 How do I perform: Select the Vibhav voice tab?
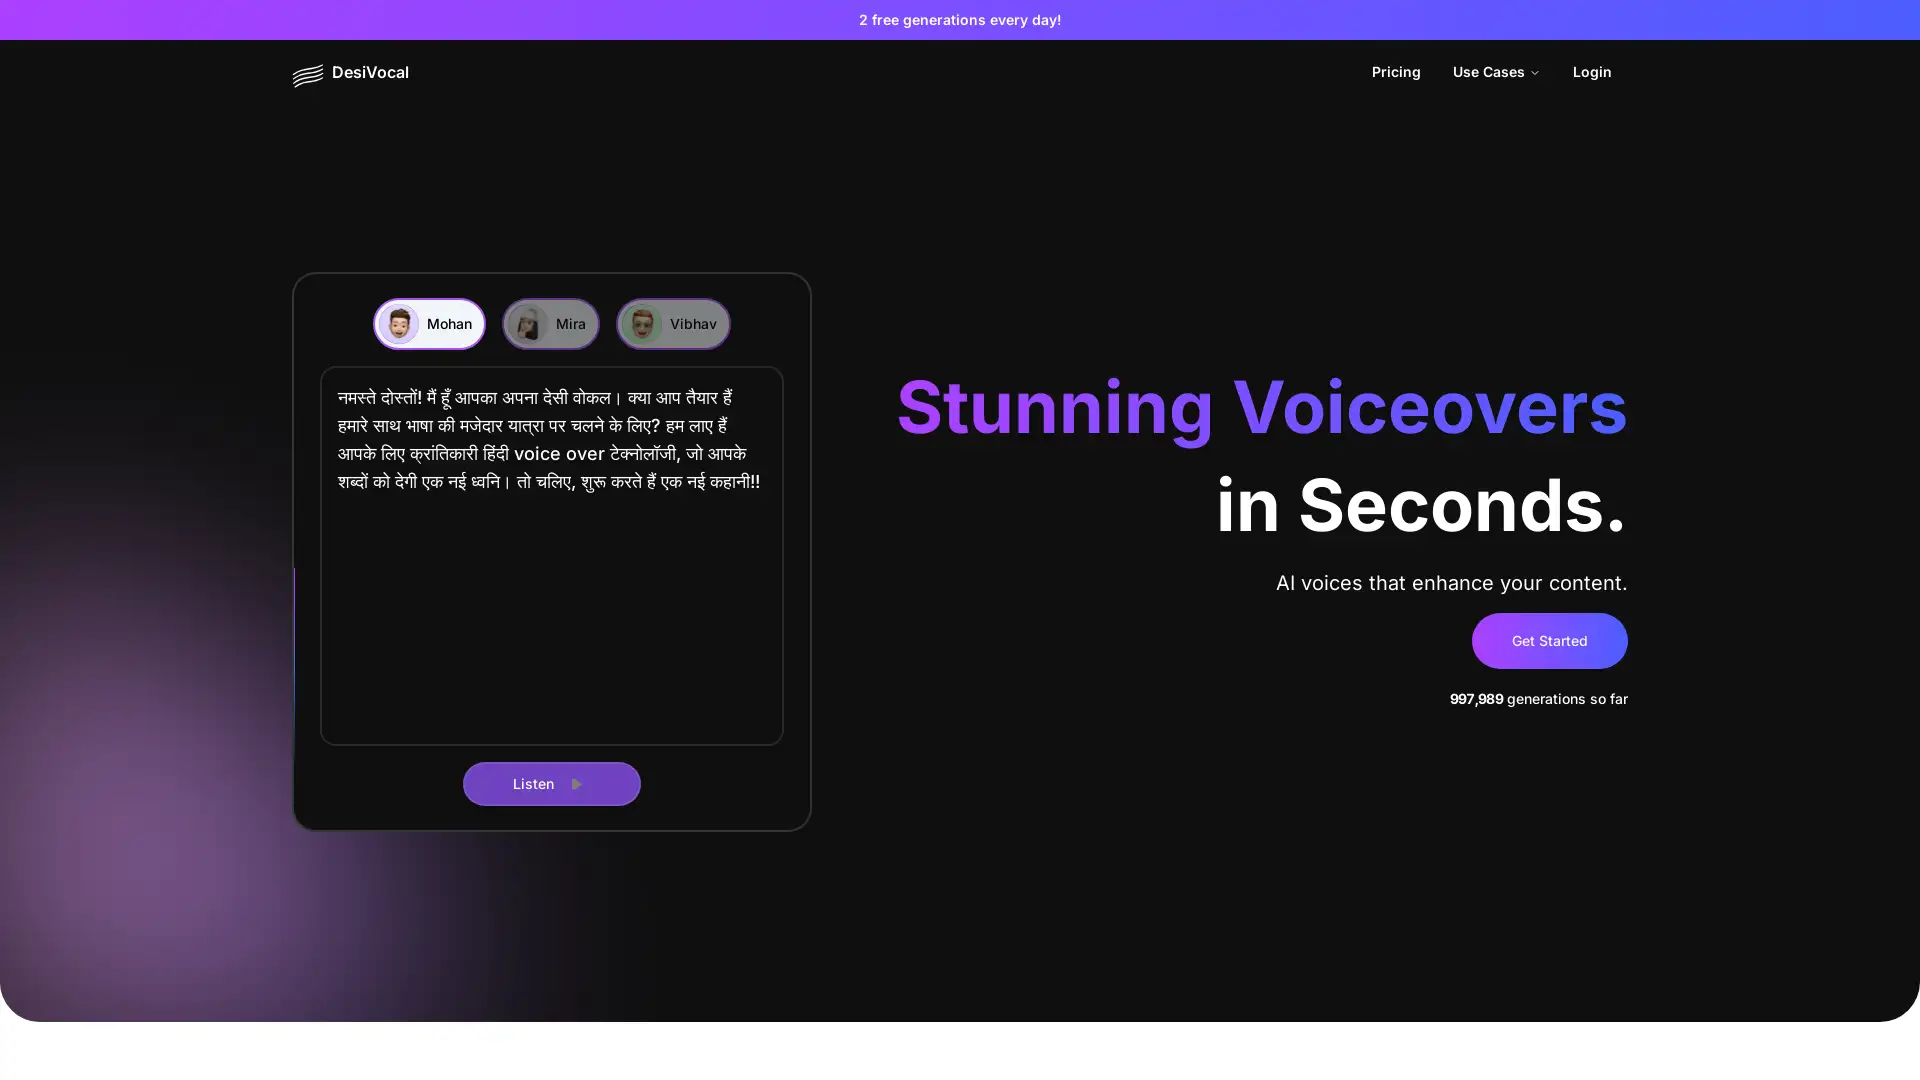pyautogui.click(x=673, y=323)
